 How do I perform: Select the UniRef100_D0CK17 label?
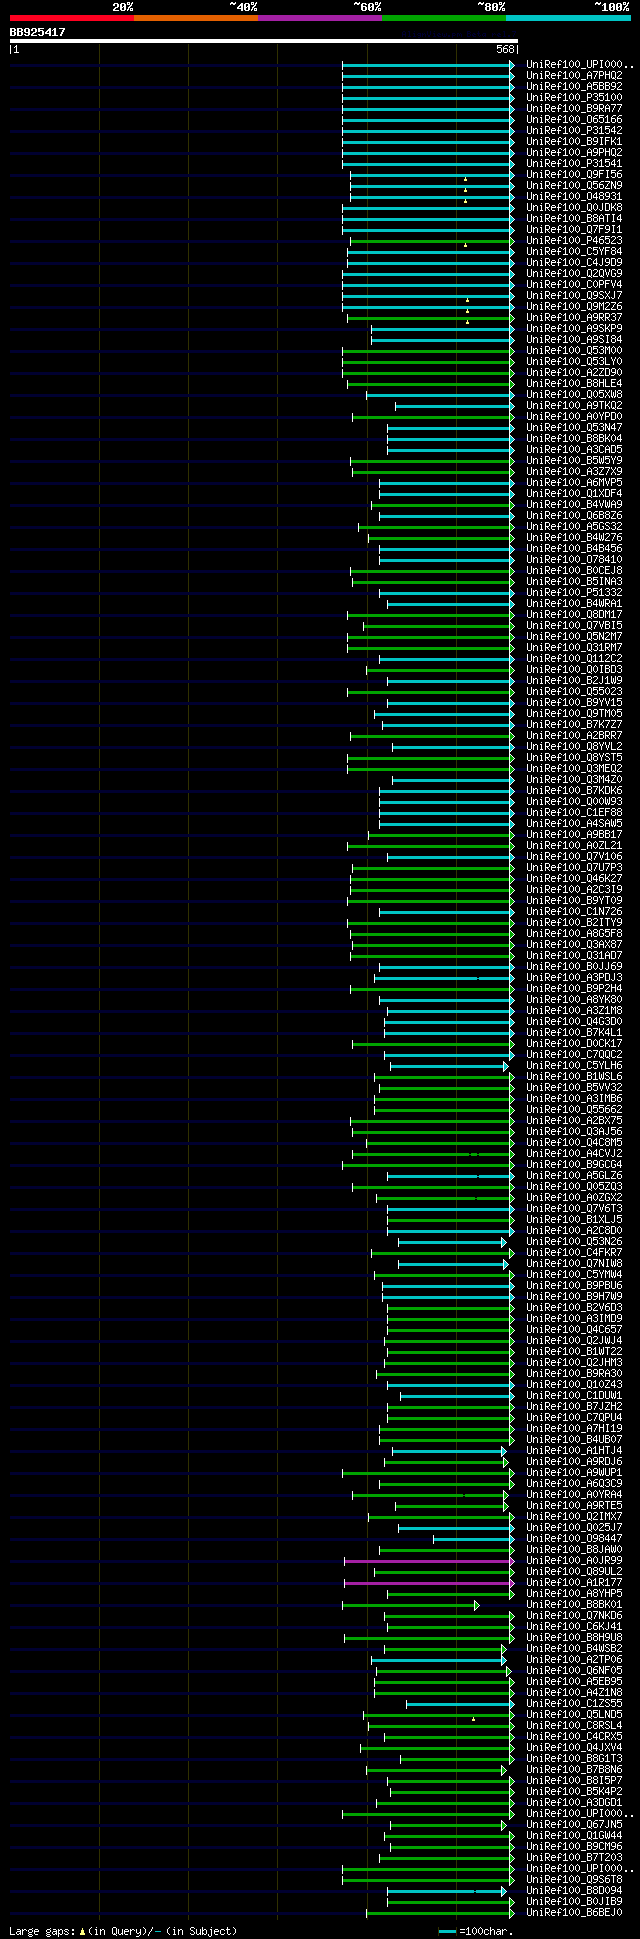[574, 1043]
